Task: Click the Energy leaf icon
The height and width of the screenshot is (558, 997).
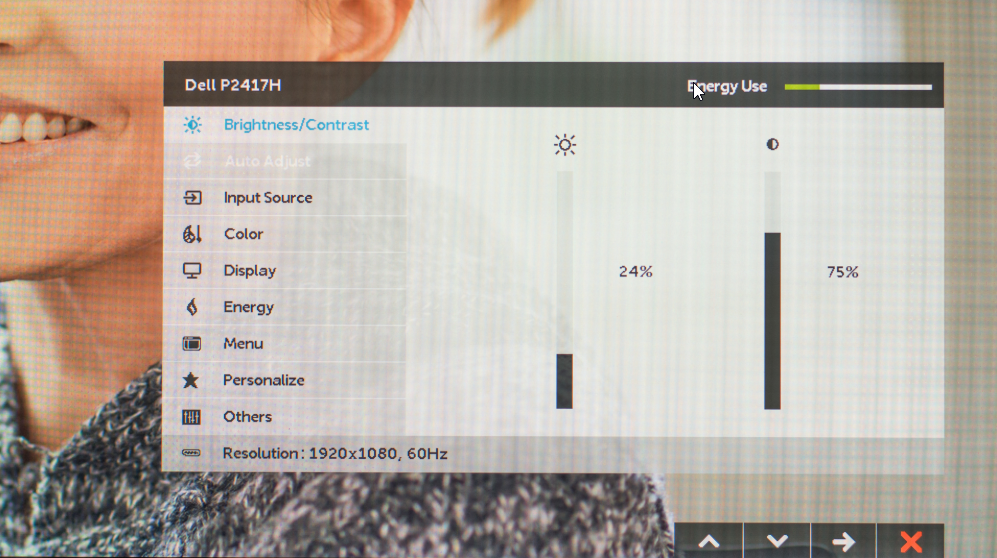Action: (x=192, y=307)
